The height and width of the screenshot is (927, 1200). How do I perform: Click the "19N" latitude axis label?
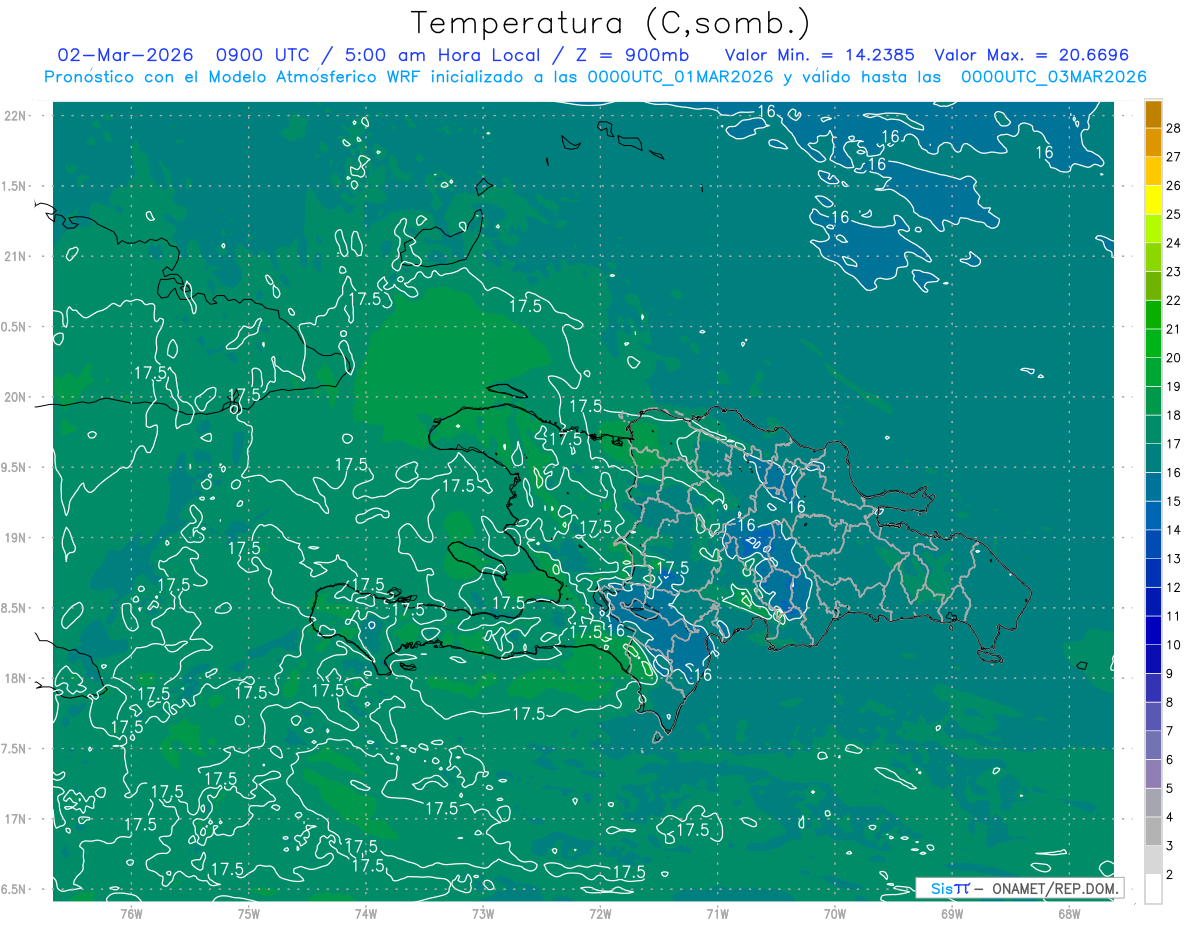pos(16,538)
